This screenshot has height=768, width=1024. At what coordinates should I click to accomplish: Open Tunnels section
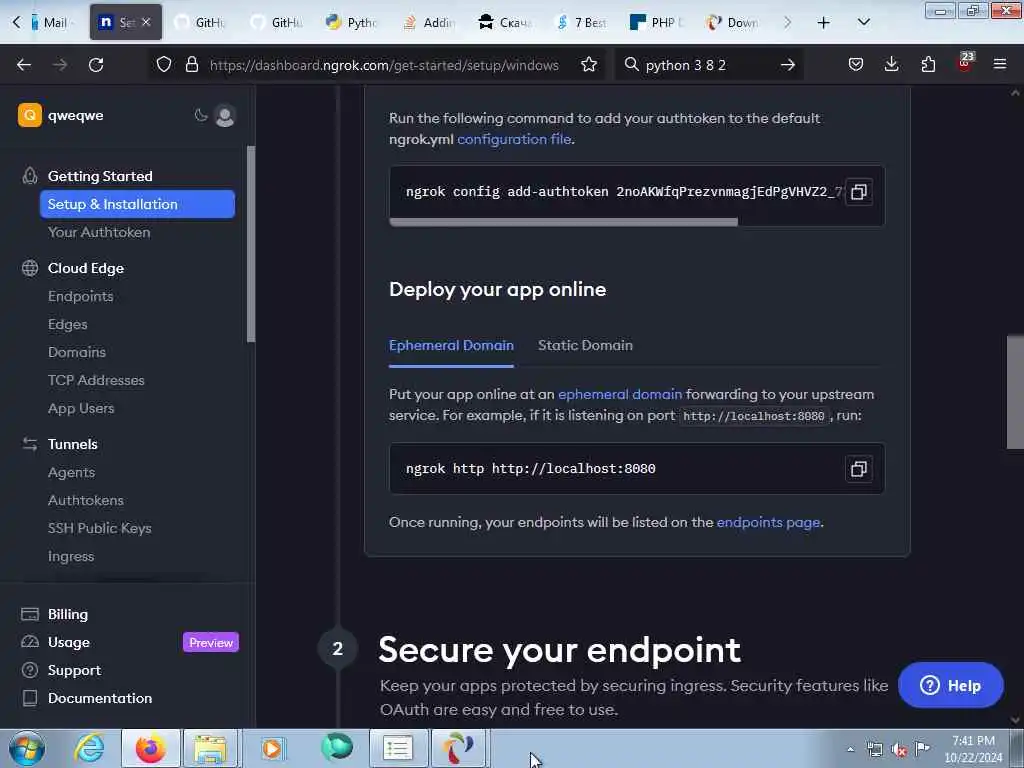(x=72, y=444)
